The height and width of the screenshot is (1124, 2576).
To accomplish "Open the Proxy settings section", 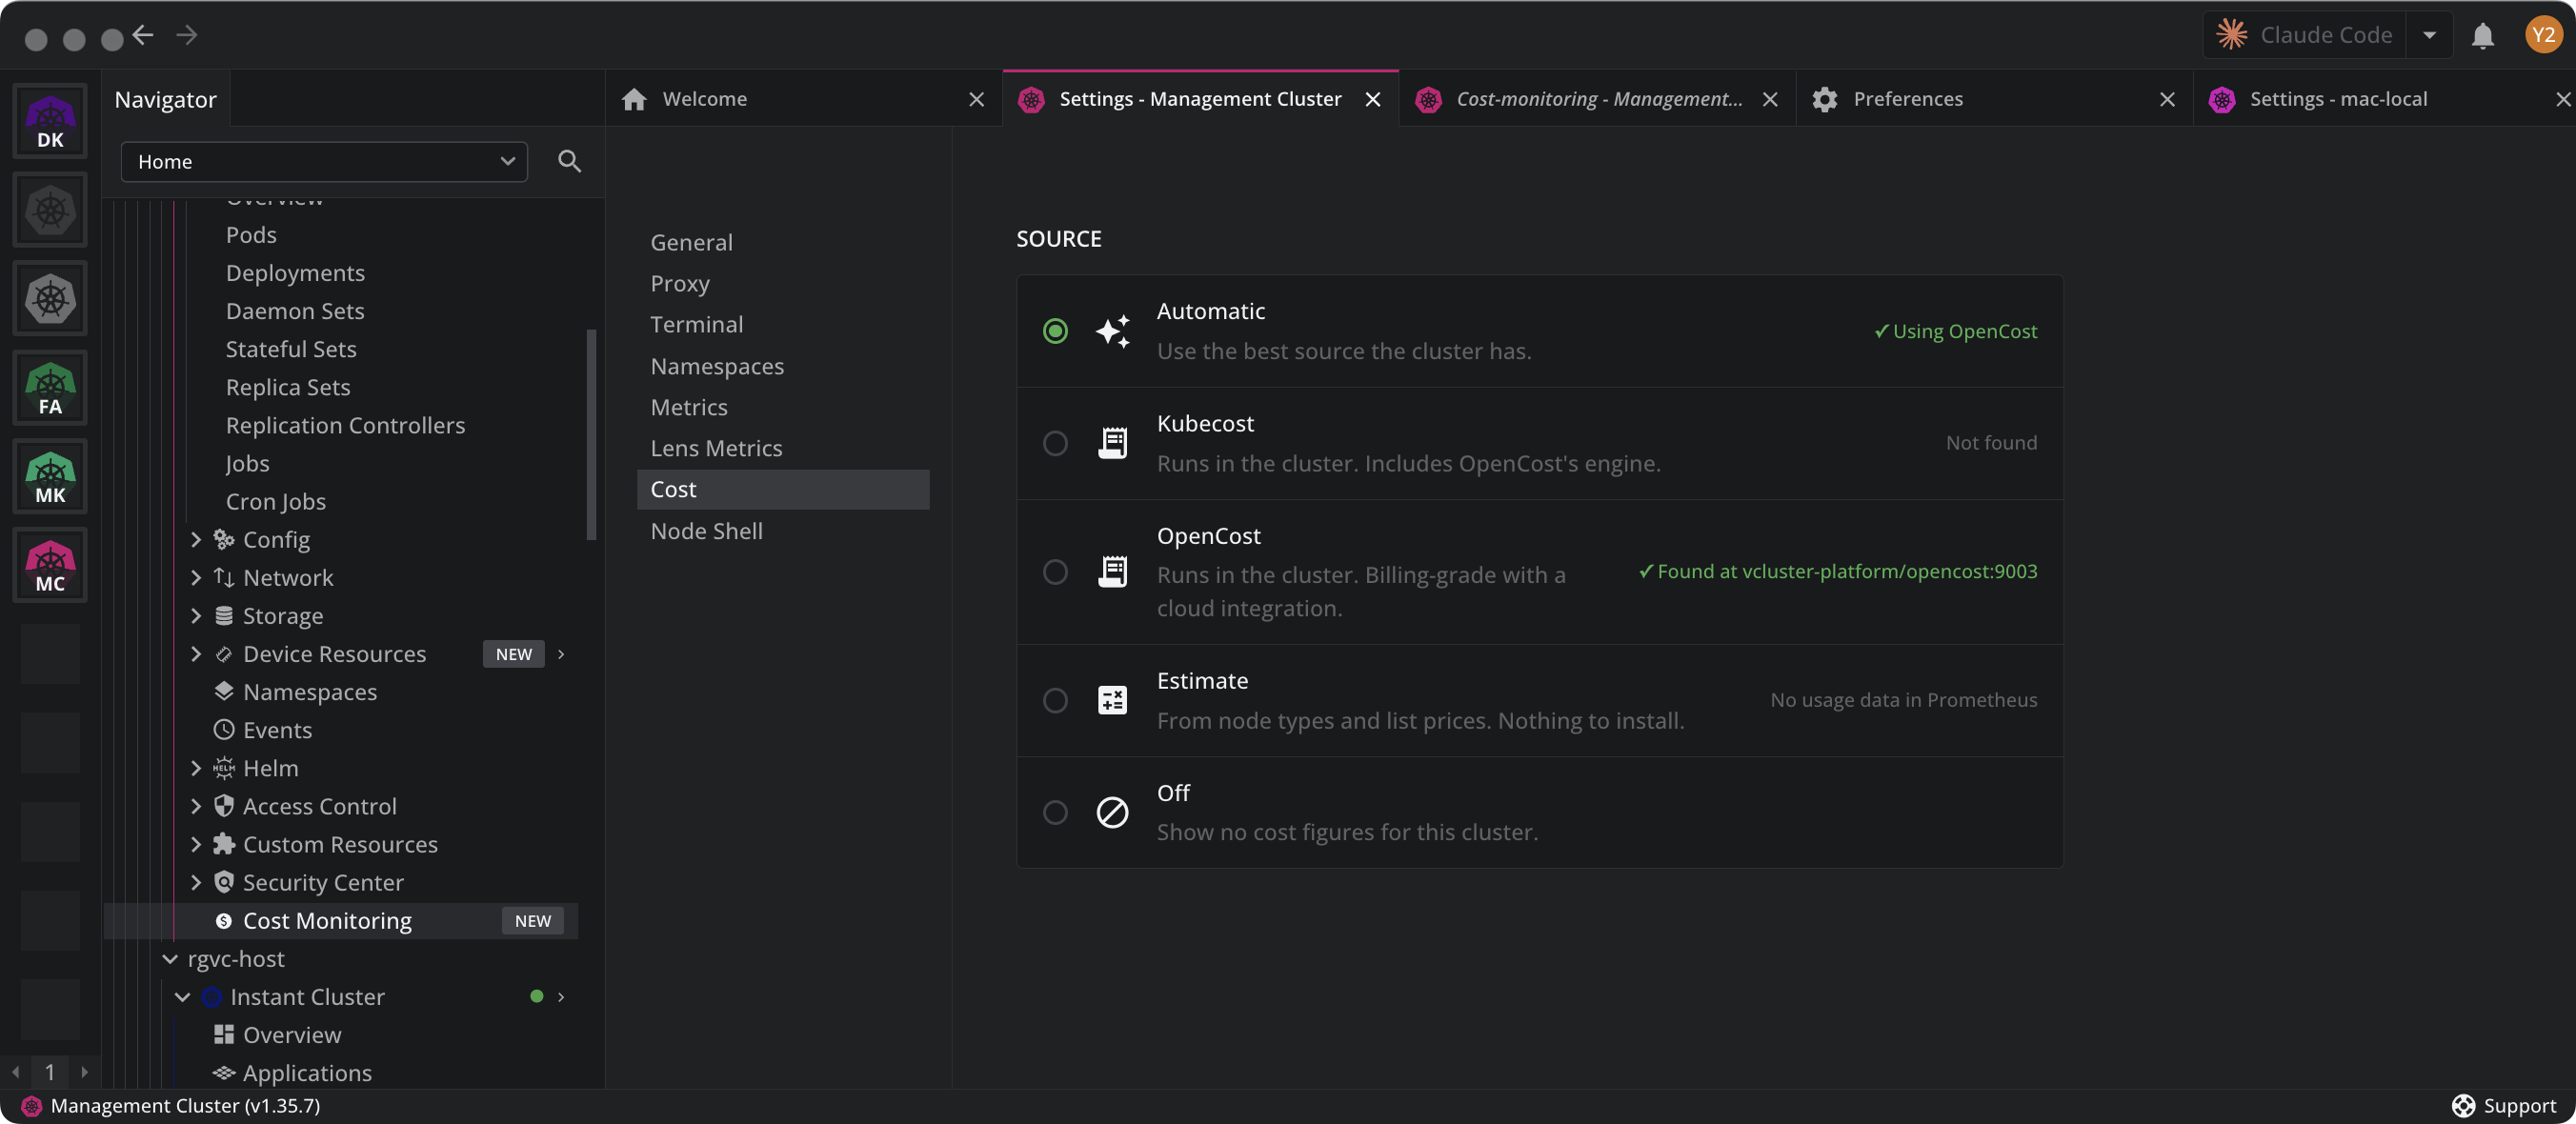I will click(783, 284).
